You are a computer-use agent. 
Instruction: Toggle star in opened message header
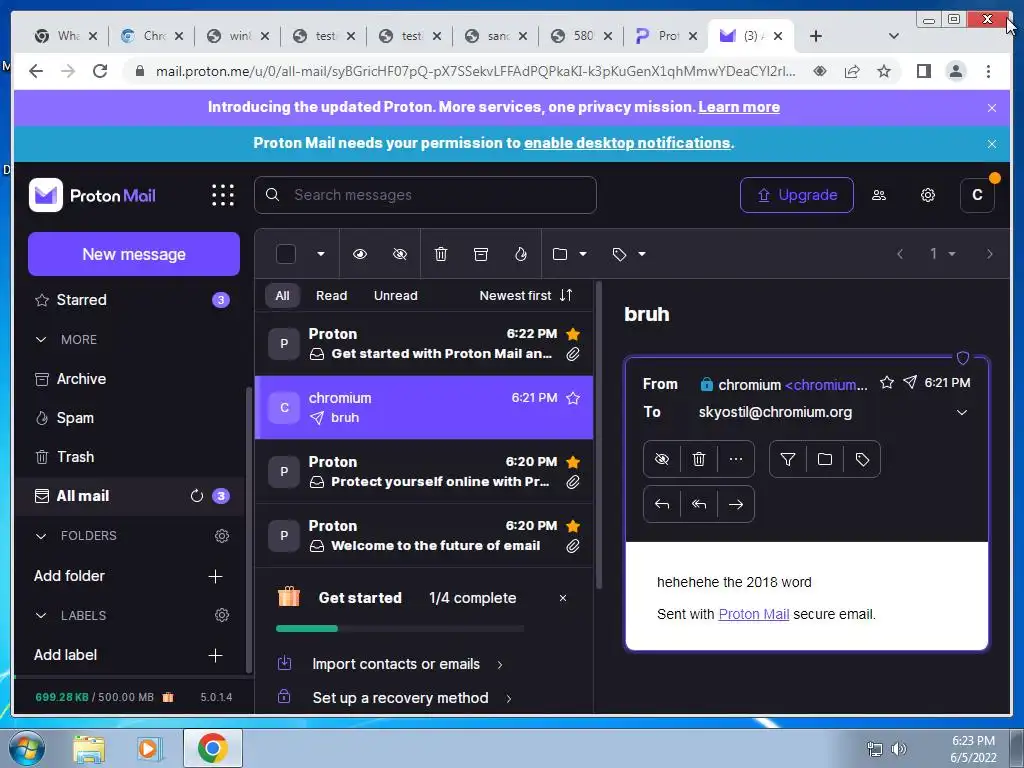tap(886, 383)
